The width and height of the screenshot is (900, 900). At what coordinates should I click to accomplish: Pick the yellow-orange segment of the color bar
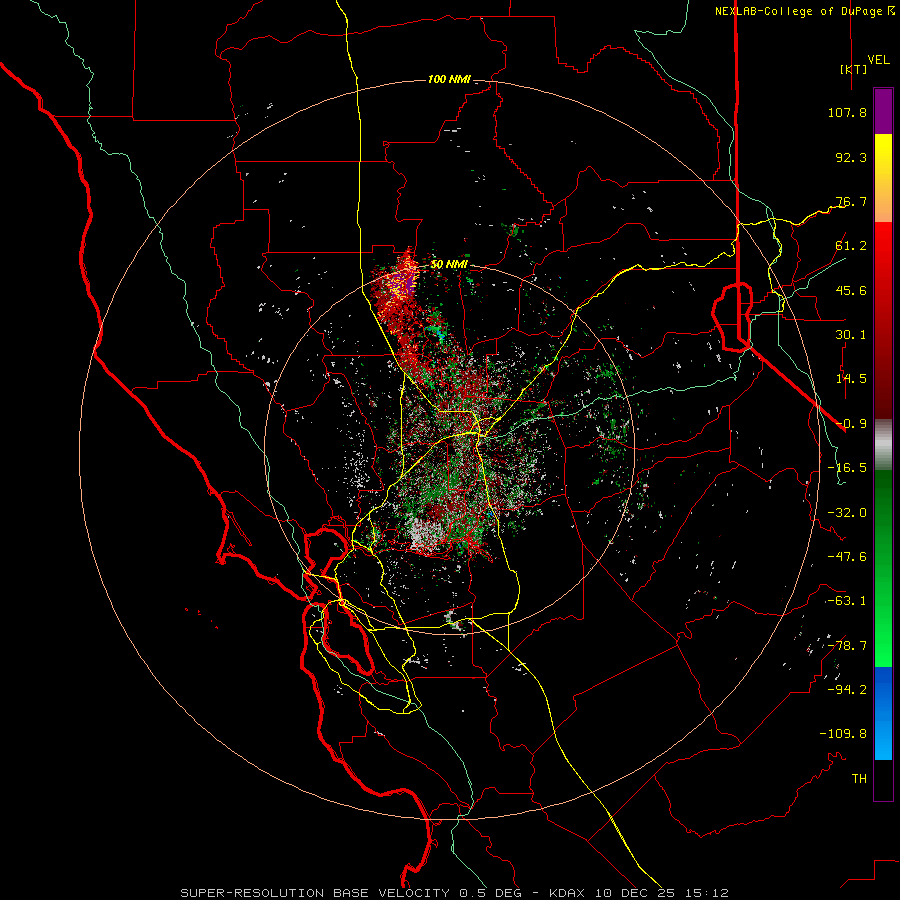[x=883, y=178]
